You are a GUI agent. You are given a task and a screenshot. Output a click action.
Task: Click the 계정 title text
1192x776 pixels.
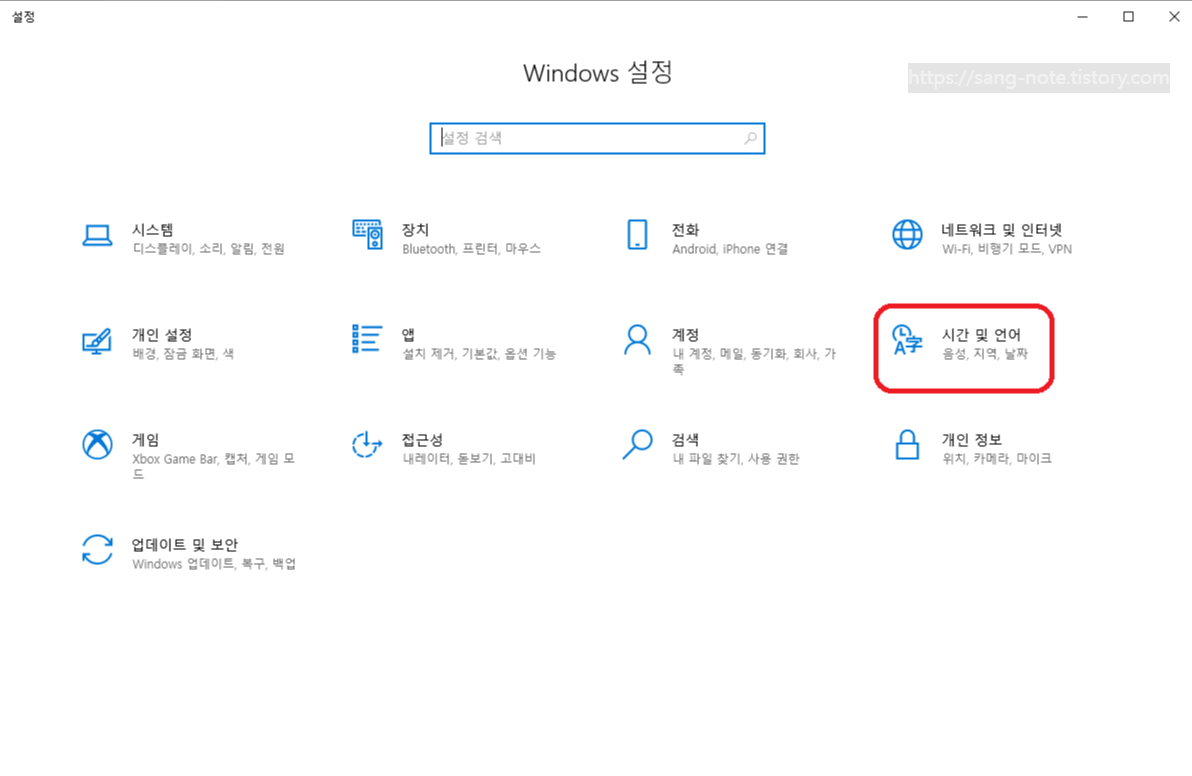tap(685, 334)
